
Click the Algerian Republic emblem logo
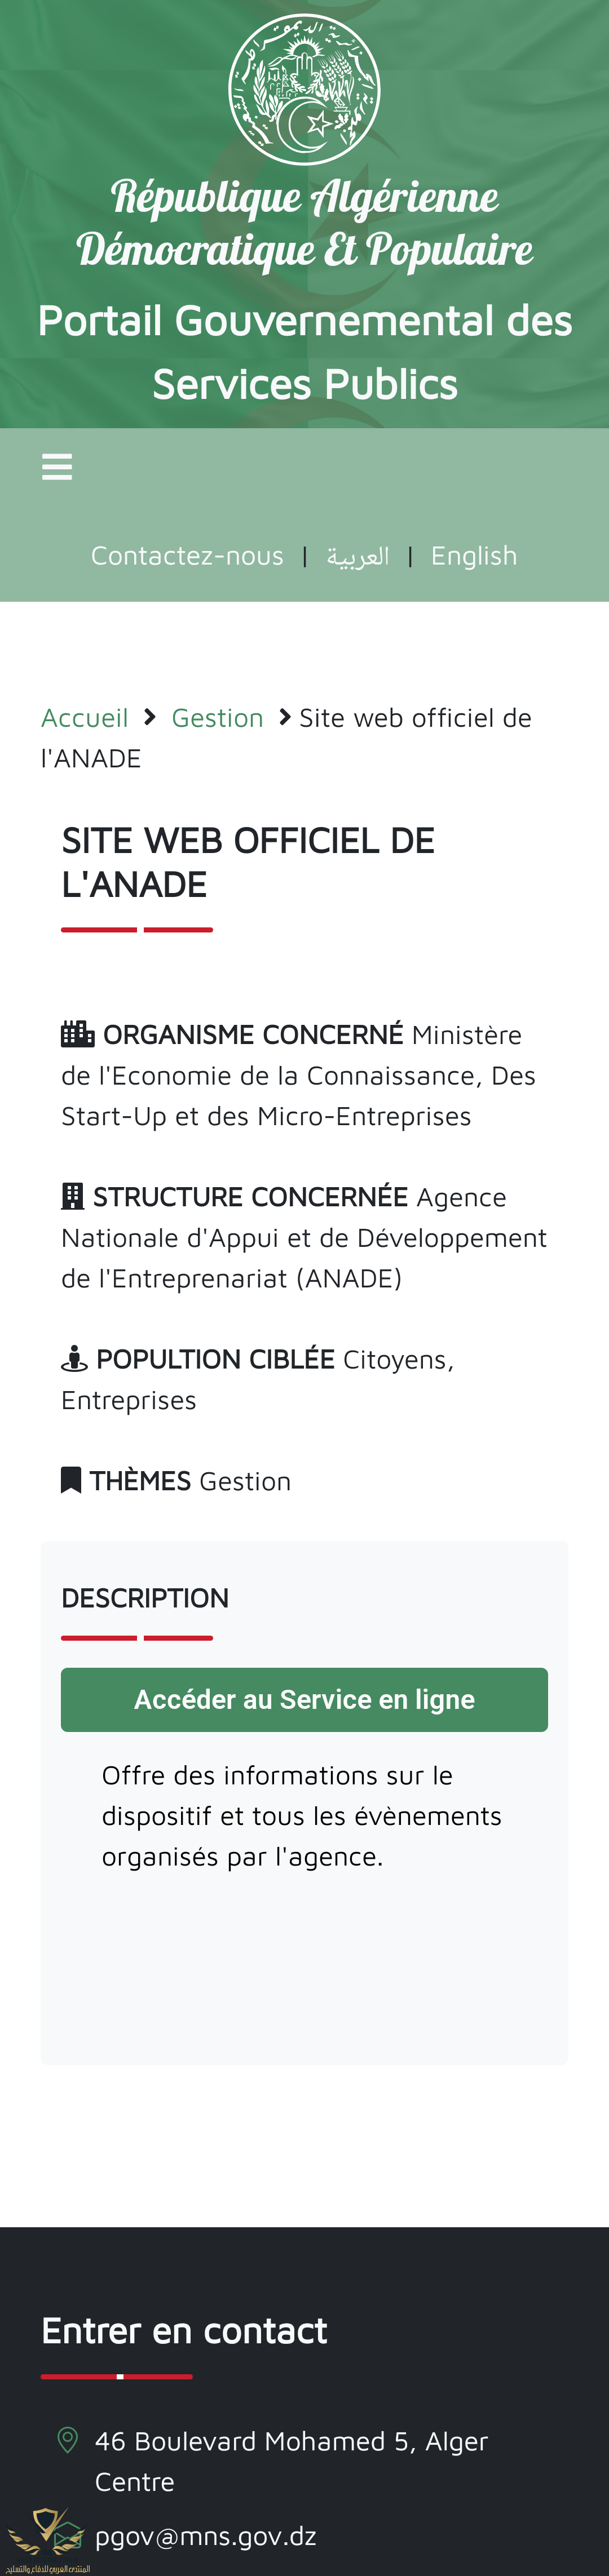point(304,89)
